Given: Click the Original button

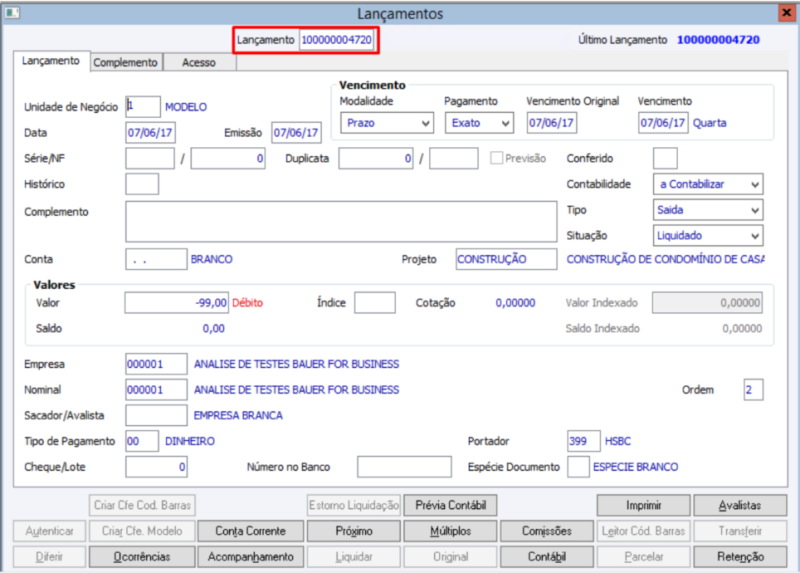Looking at the screenshot, I should click(x=451, y=556).
